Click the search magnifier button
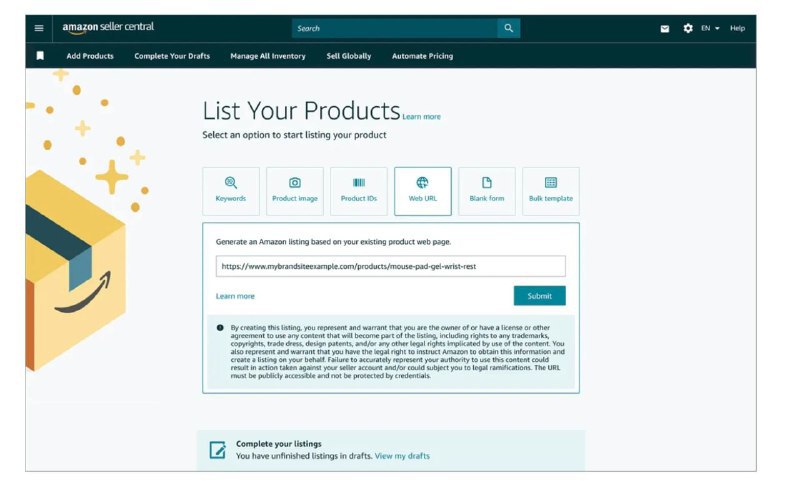 coord(509,28)
